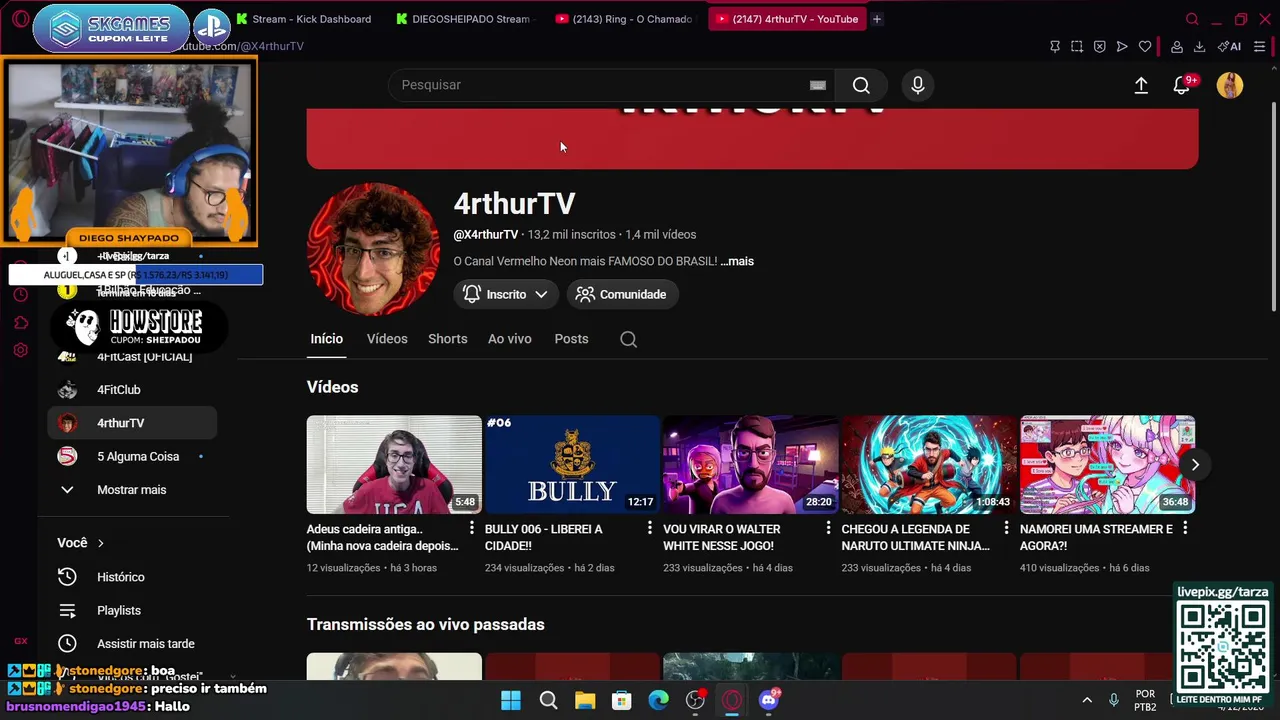Open the ad blocker shield icon
The image size is (1280, 720).
point(1099,46)
